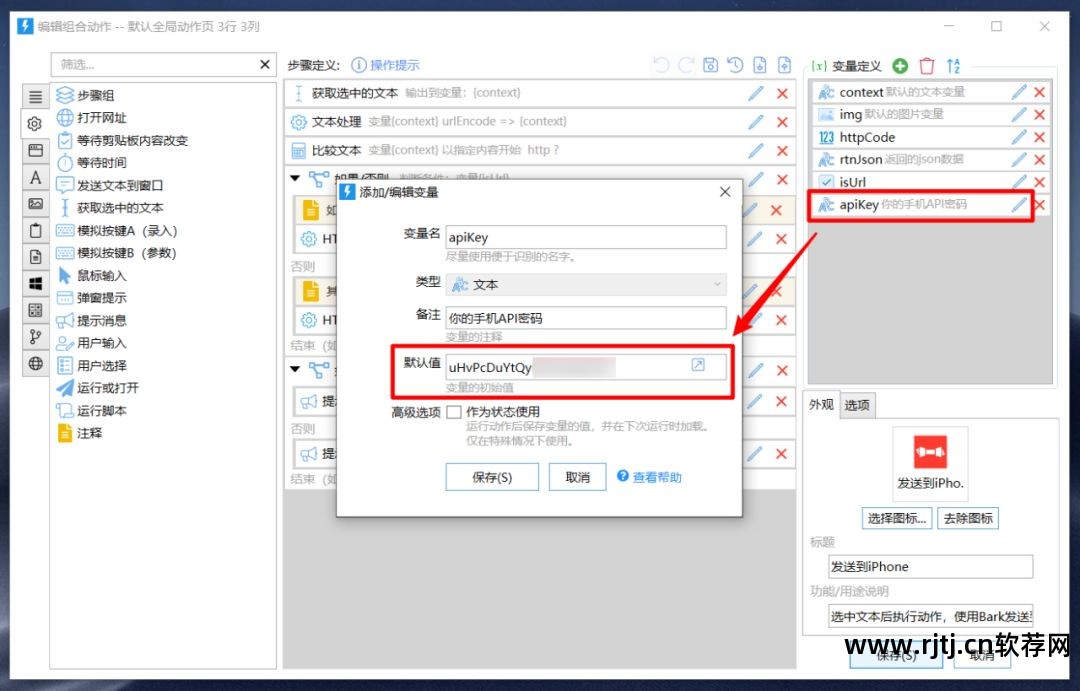Edit the 获取选中的文本 step
Screen dimensions: 1080x691
click(x=756, y=93)
